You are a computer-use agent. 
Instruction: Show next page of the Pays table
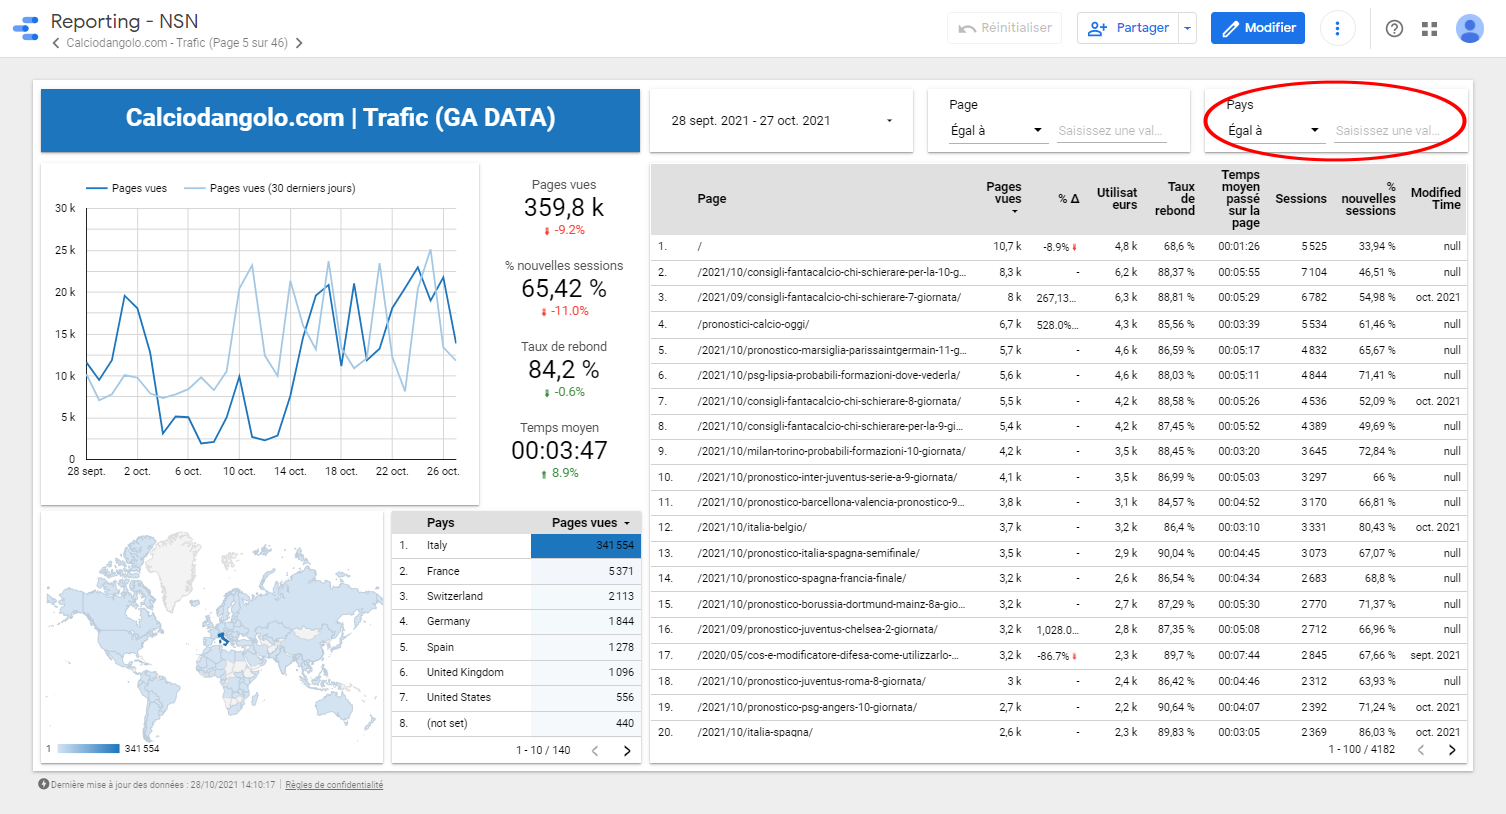627,750
